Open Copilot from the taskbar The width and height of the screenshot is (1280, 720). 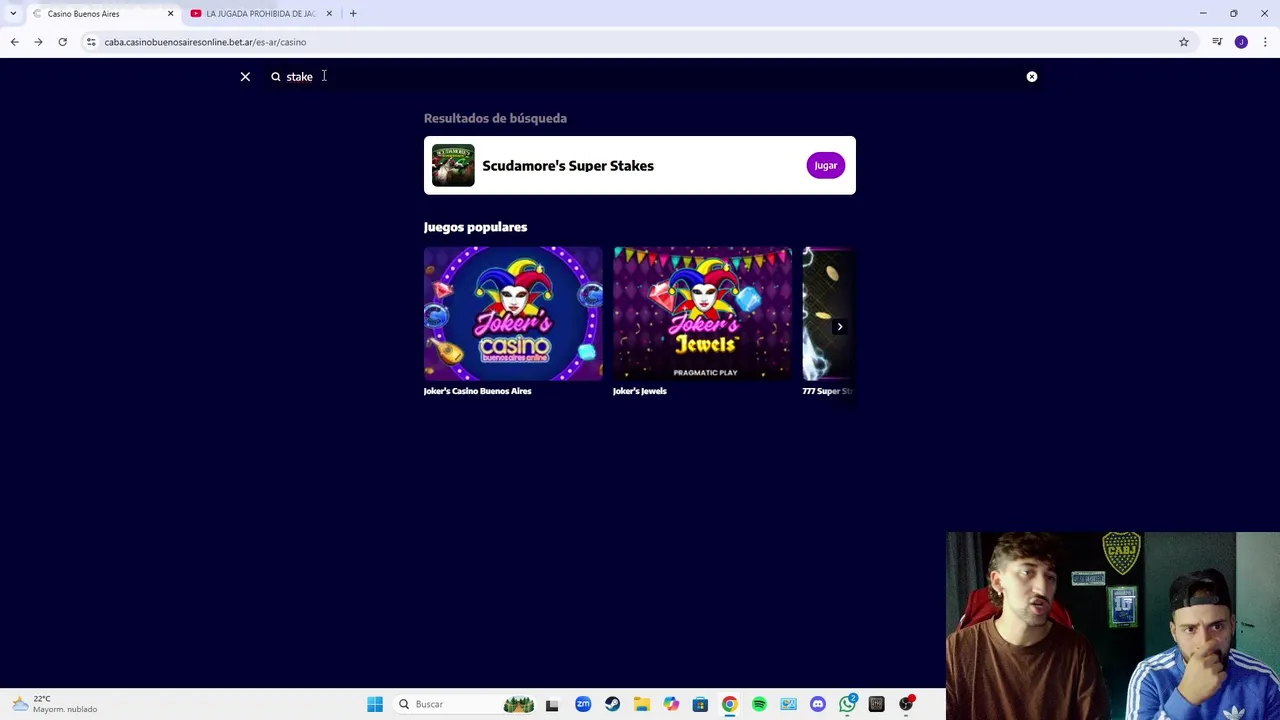[x=671, y=705]
